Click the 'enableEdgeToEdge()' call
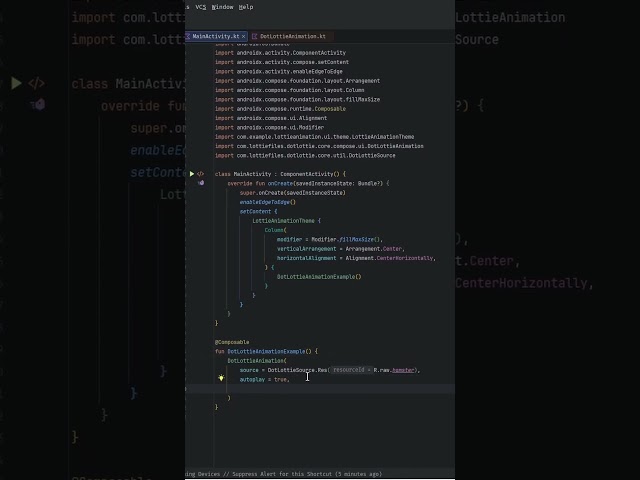 click(268, 202)
